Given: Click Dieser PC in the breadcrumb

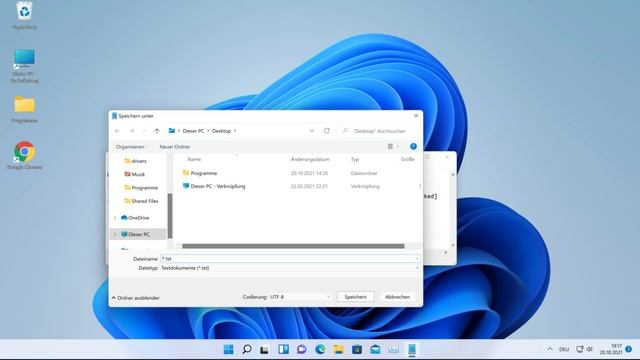Looking at the screenshot, I should [x=193, y=131].
